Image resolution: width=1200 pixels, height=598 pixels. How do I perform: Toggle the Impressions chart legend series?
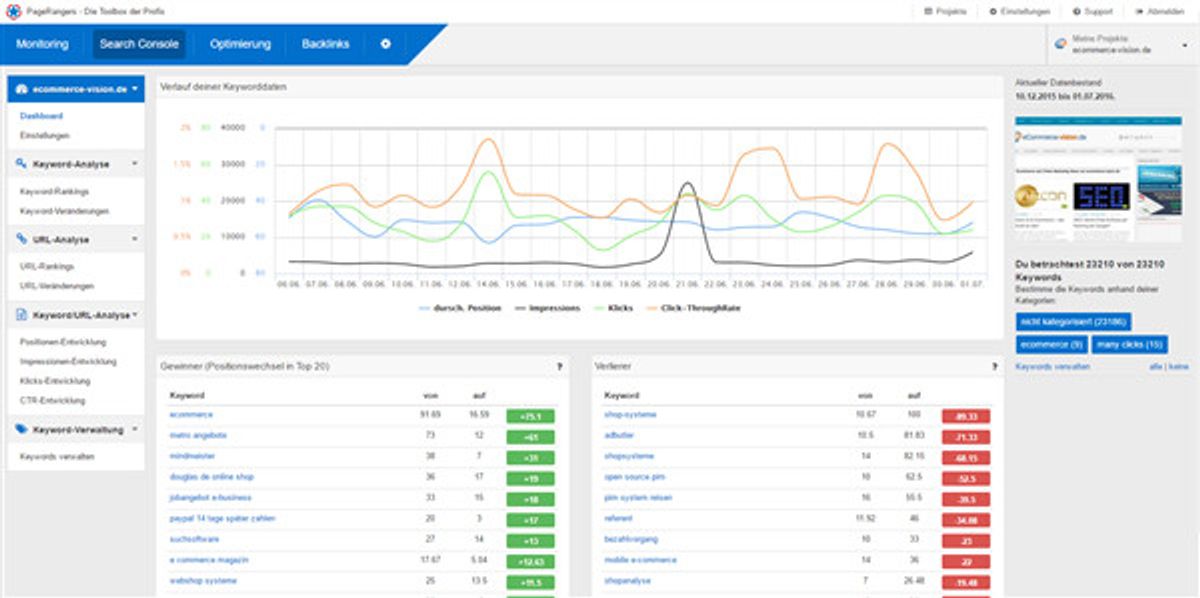point(547,308)
